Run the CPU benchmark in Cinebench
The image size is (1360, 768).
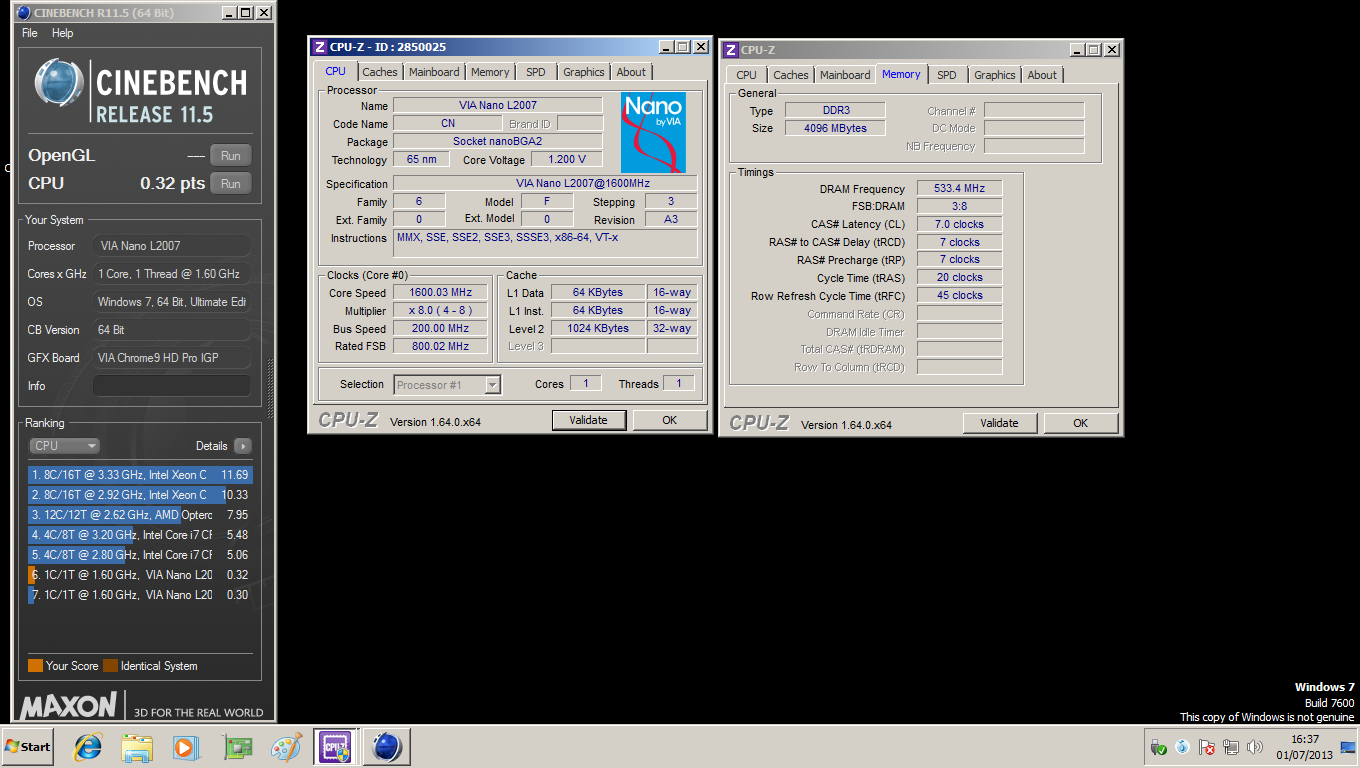coord(231,184)
